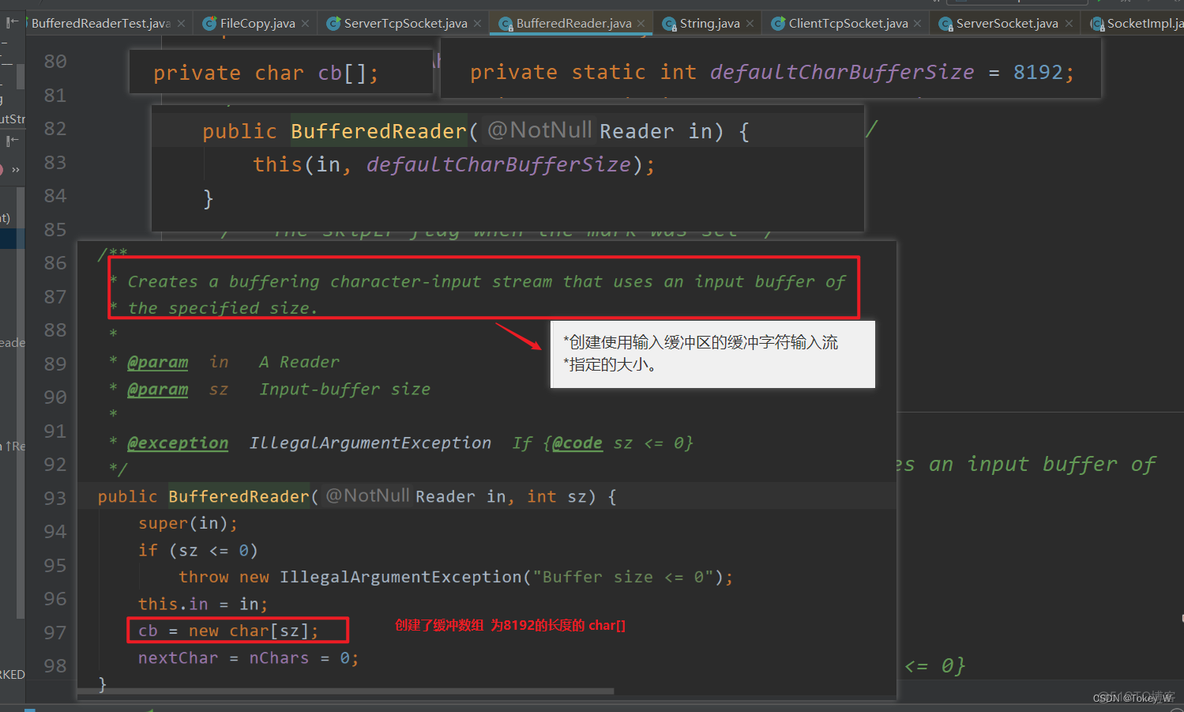Click 'Creates a buffering character-input stream' comment
The height and width of the screenshot is (712, 1184).
[x=340, y=282]
